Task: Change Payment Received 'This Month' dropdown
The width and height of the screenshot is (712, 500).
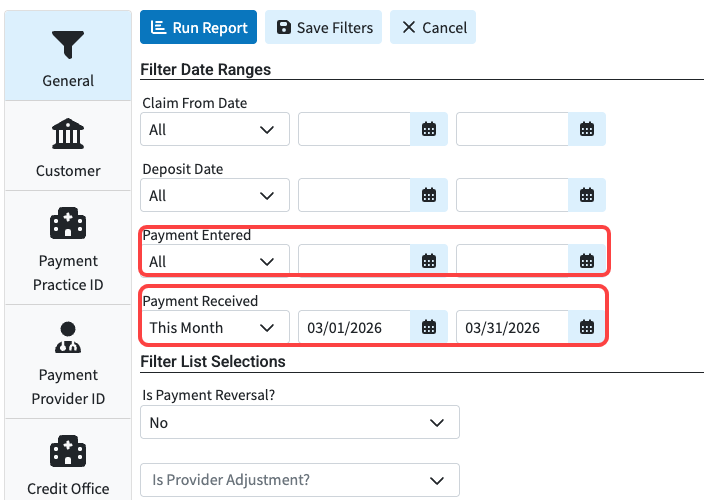Action: pos(215,327)
